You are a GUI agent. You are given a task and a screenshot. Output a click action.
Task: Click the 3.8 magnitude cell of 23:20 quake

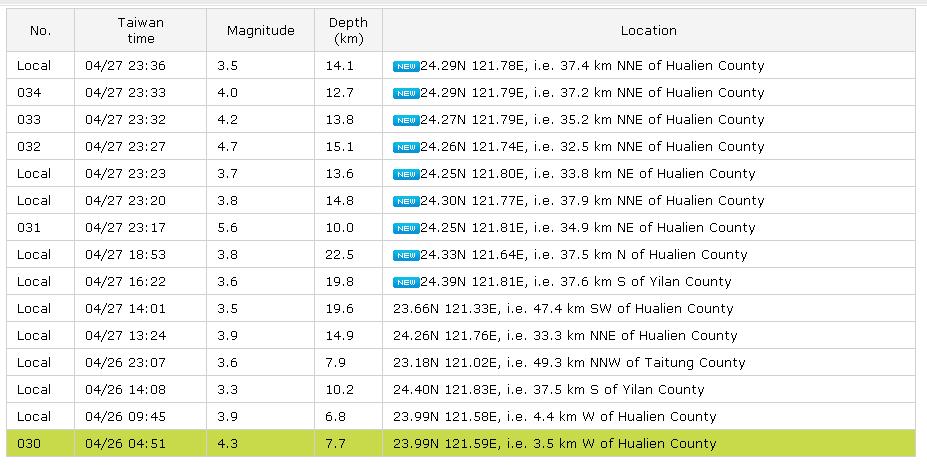coord(228,201)
